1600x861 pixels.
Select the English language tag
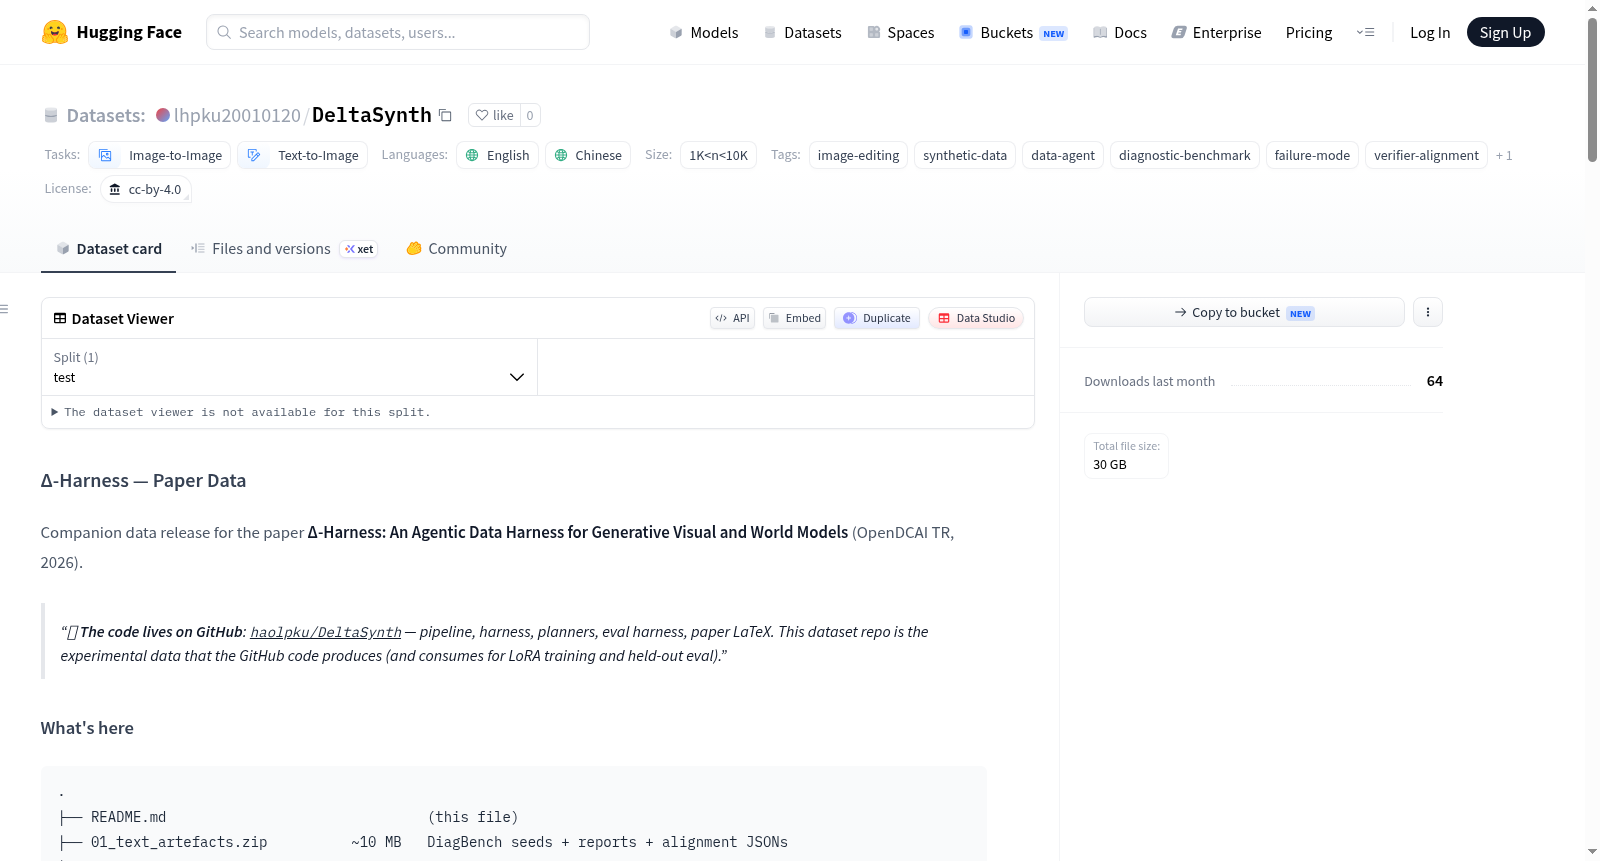tap(498, 155)
